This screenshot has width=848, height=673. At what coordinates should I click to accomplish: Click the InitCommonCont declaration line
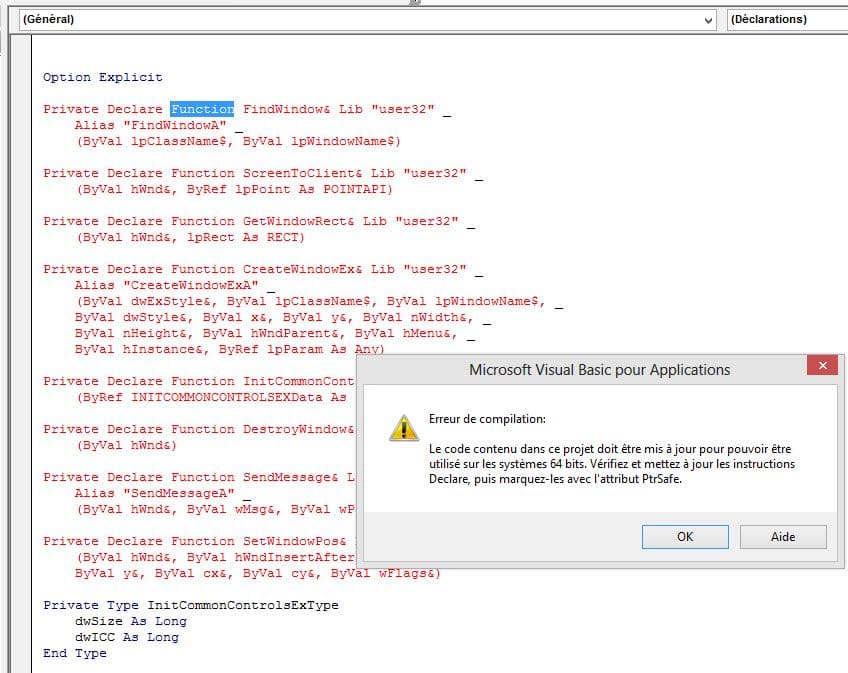click(198, 381)
